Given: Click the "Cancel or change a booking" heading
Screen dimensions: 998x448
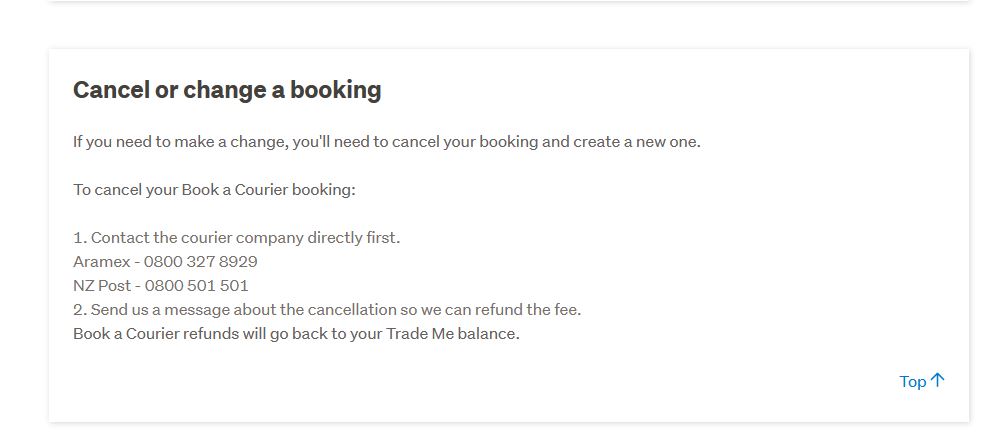Looking at the screenshot, I should [227, 90].
